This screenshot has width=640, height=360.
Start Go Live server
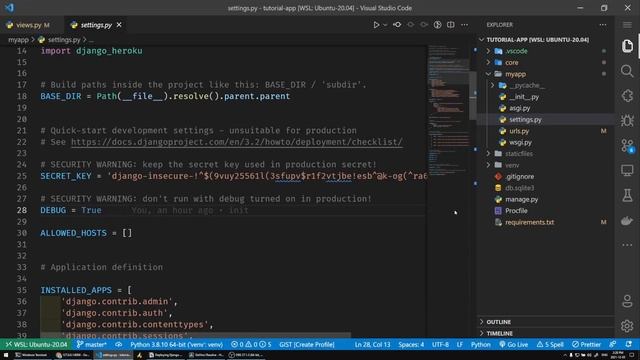tap(513, 344)
